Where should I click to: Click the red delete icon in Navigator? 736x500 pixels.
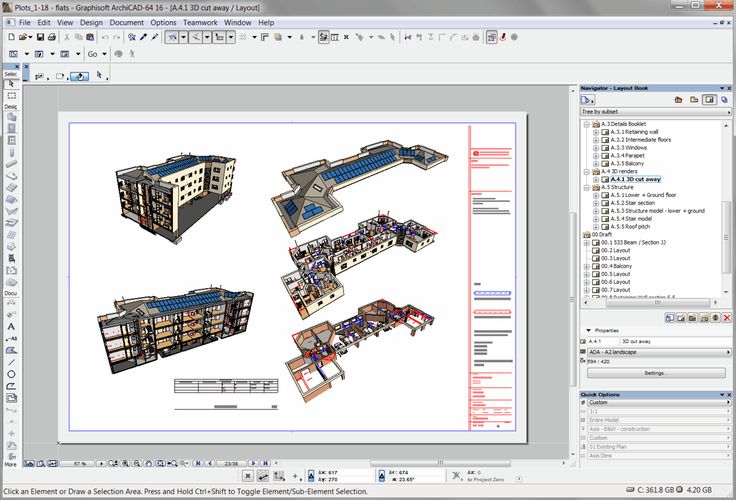pos(727,318)
